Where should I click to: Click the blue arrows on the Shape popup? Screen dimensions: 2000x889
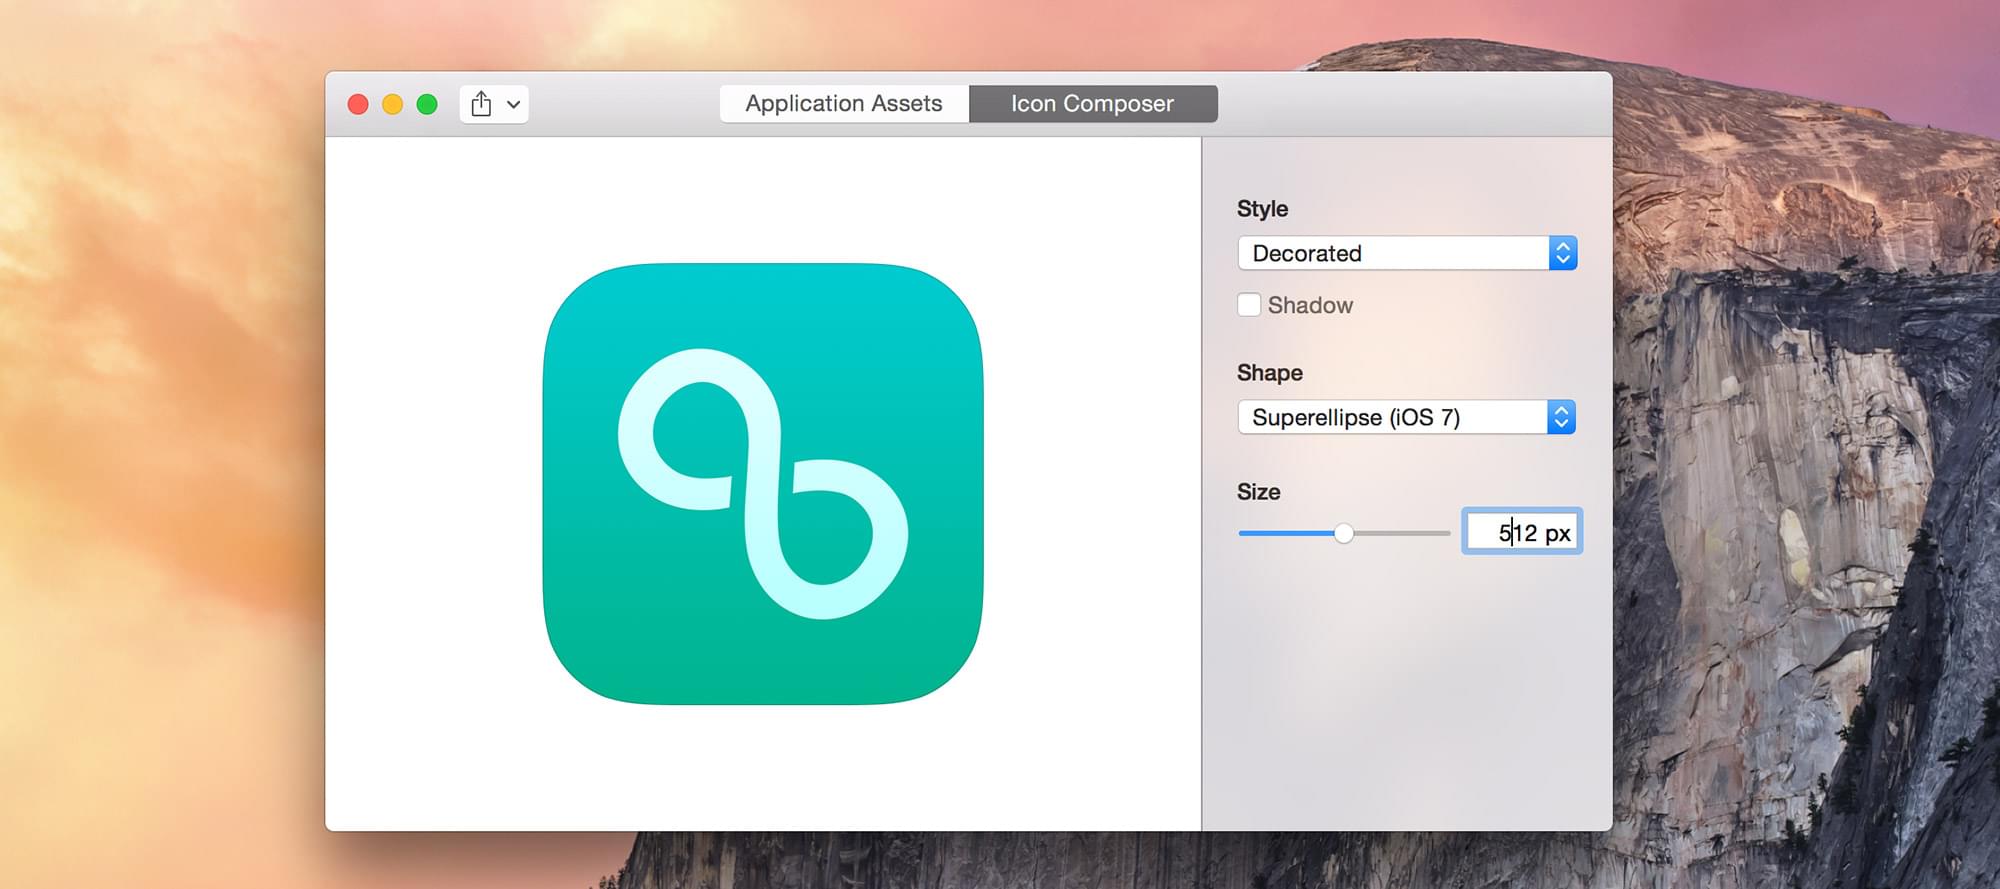1561,417
